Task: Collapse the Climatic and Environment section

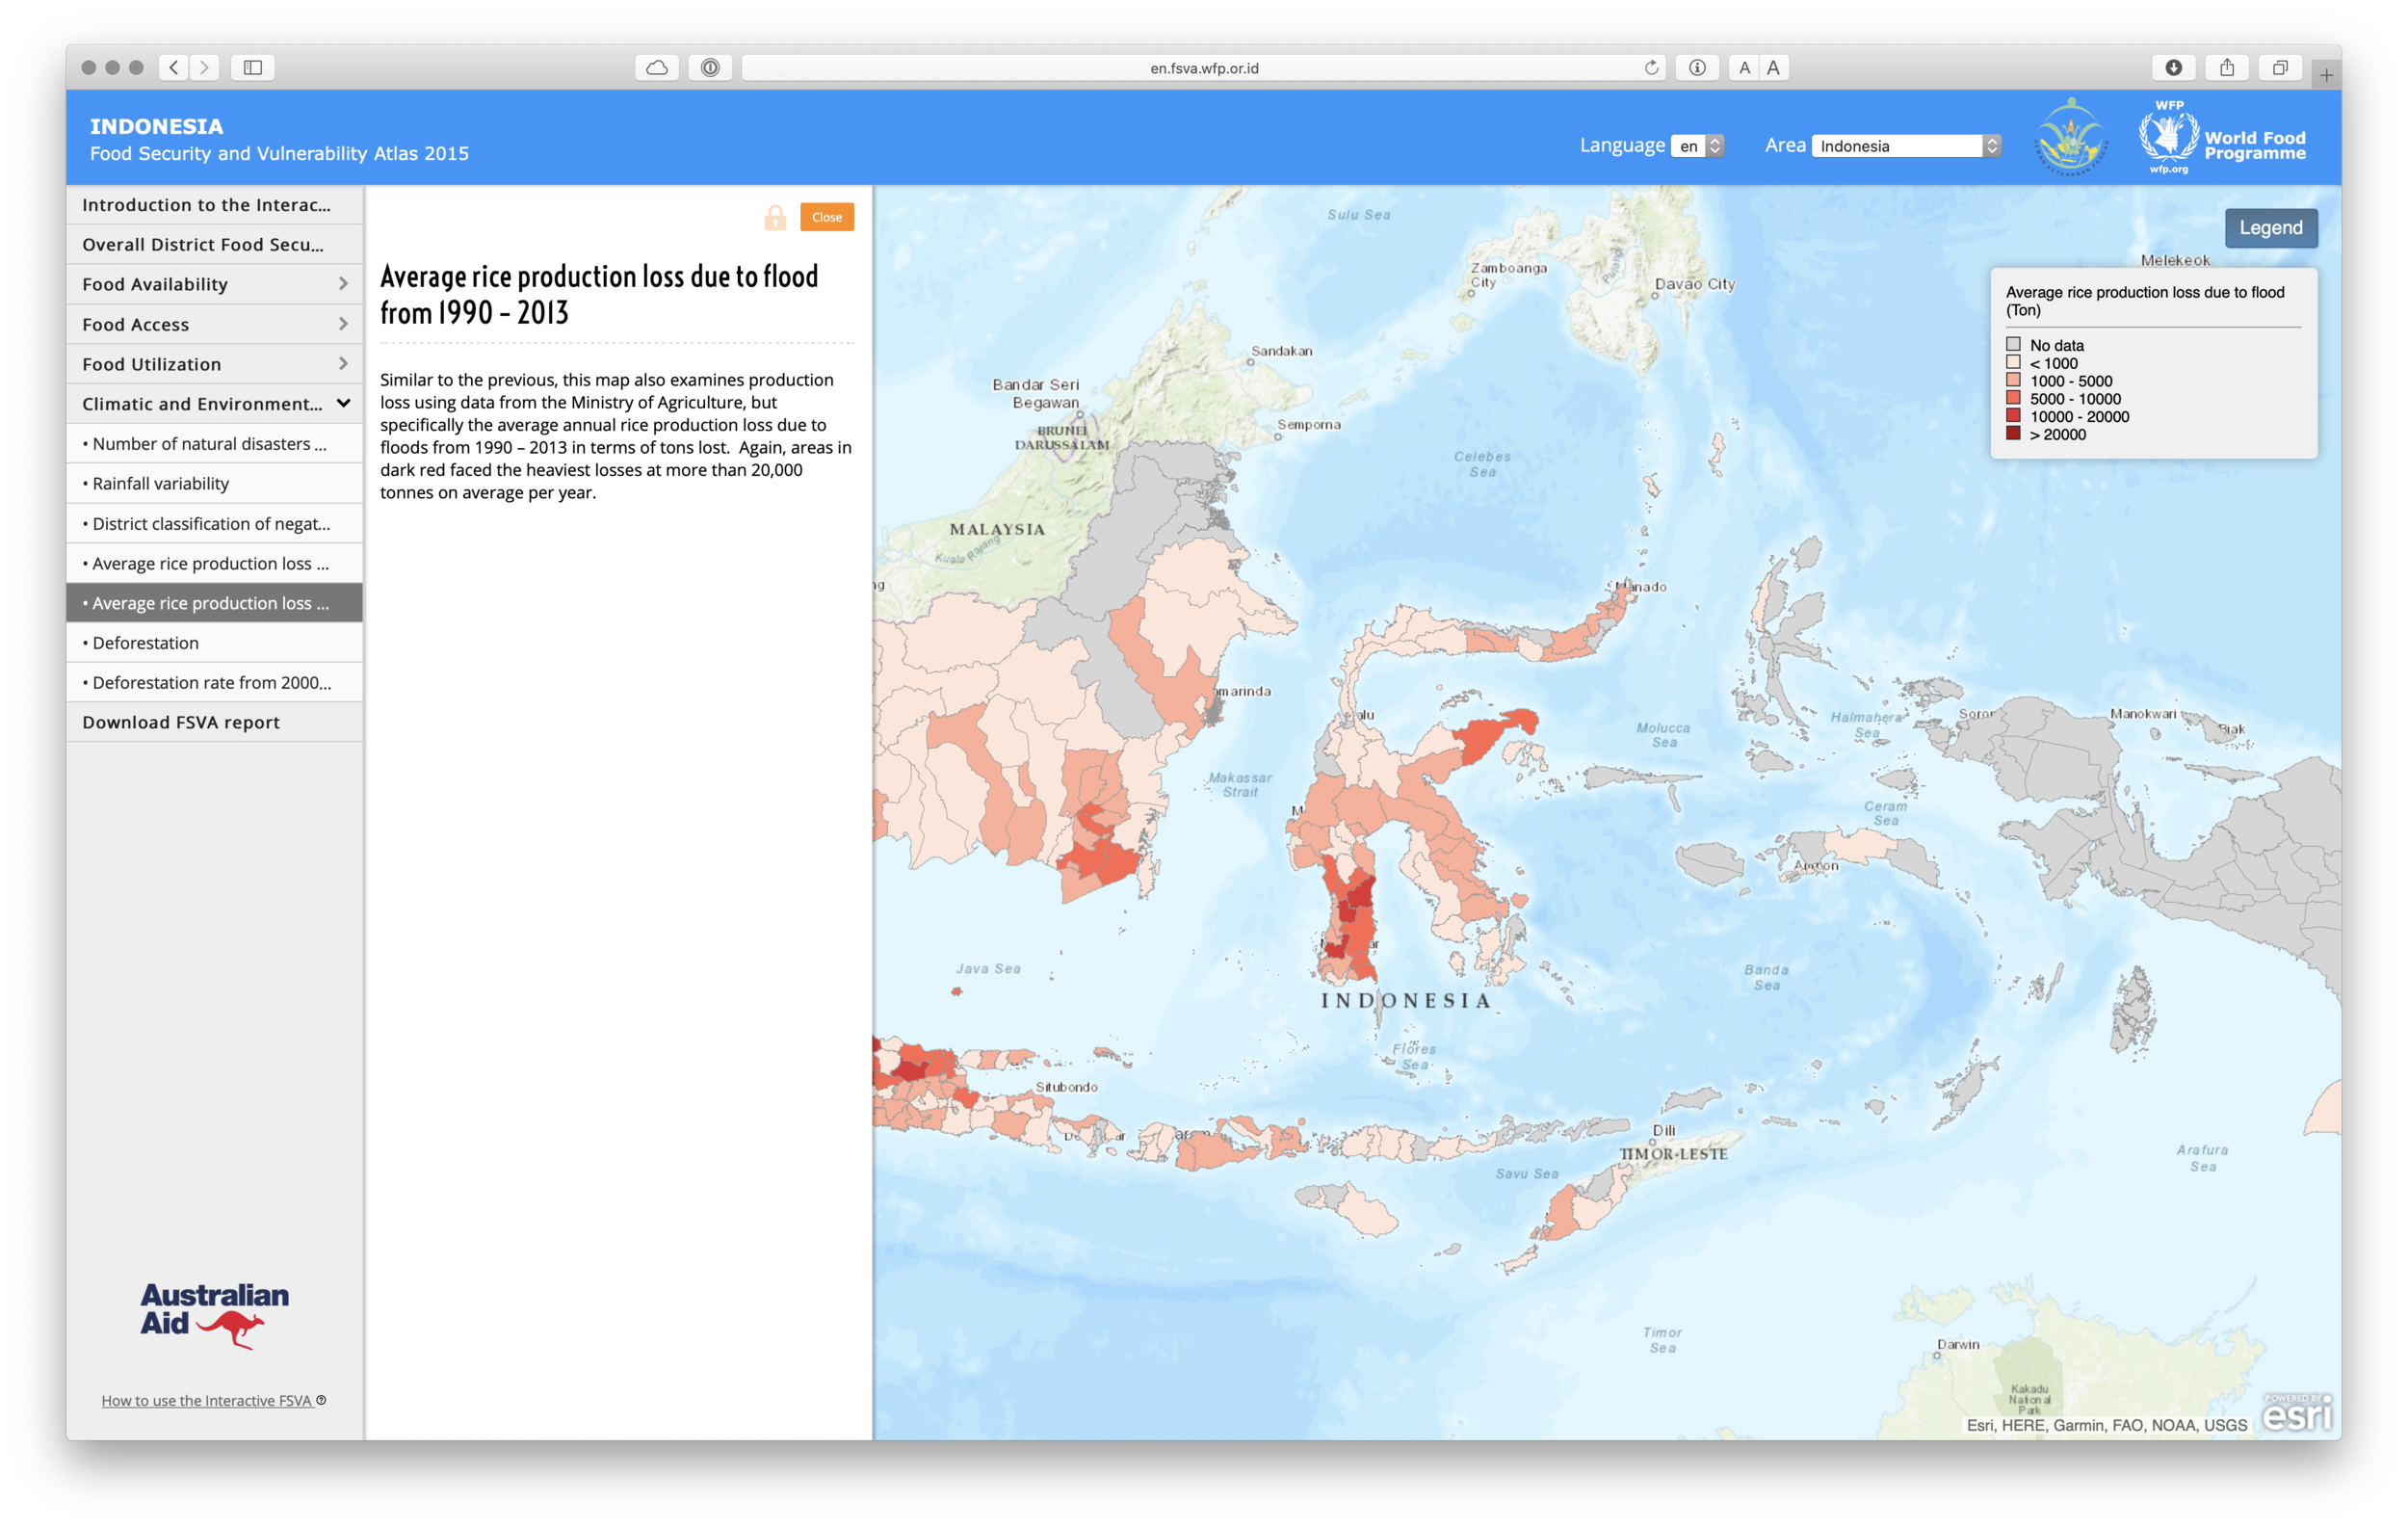Action: [214, 404]
